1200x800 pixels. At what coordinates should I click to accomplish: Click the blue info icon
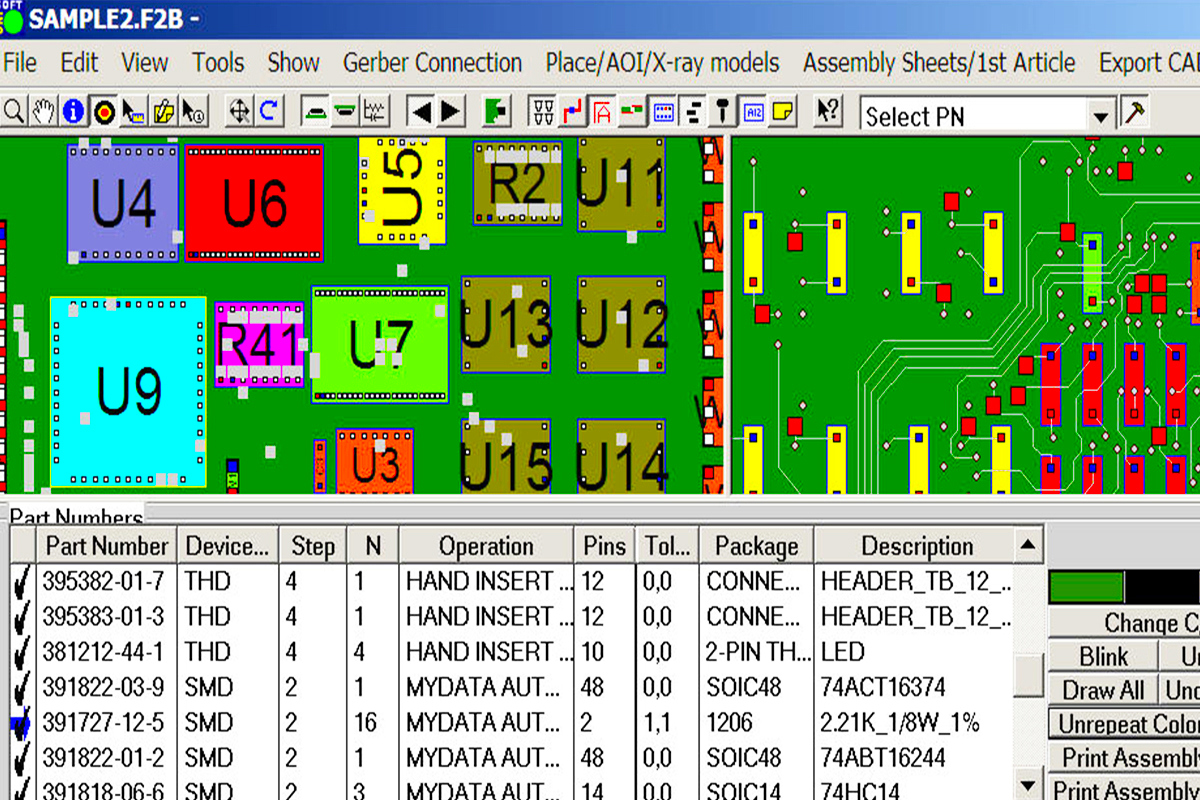73,111
